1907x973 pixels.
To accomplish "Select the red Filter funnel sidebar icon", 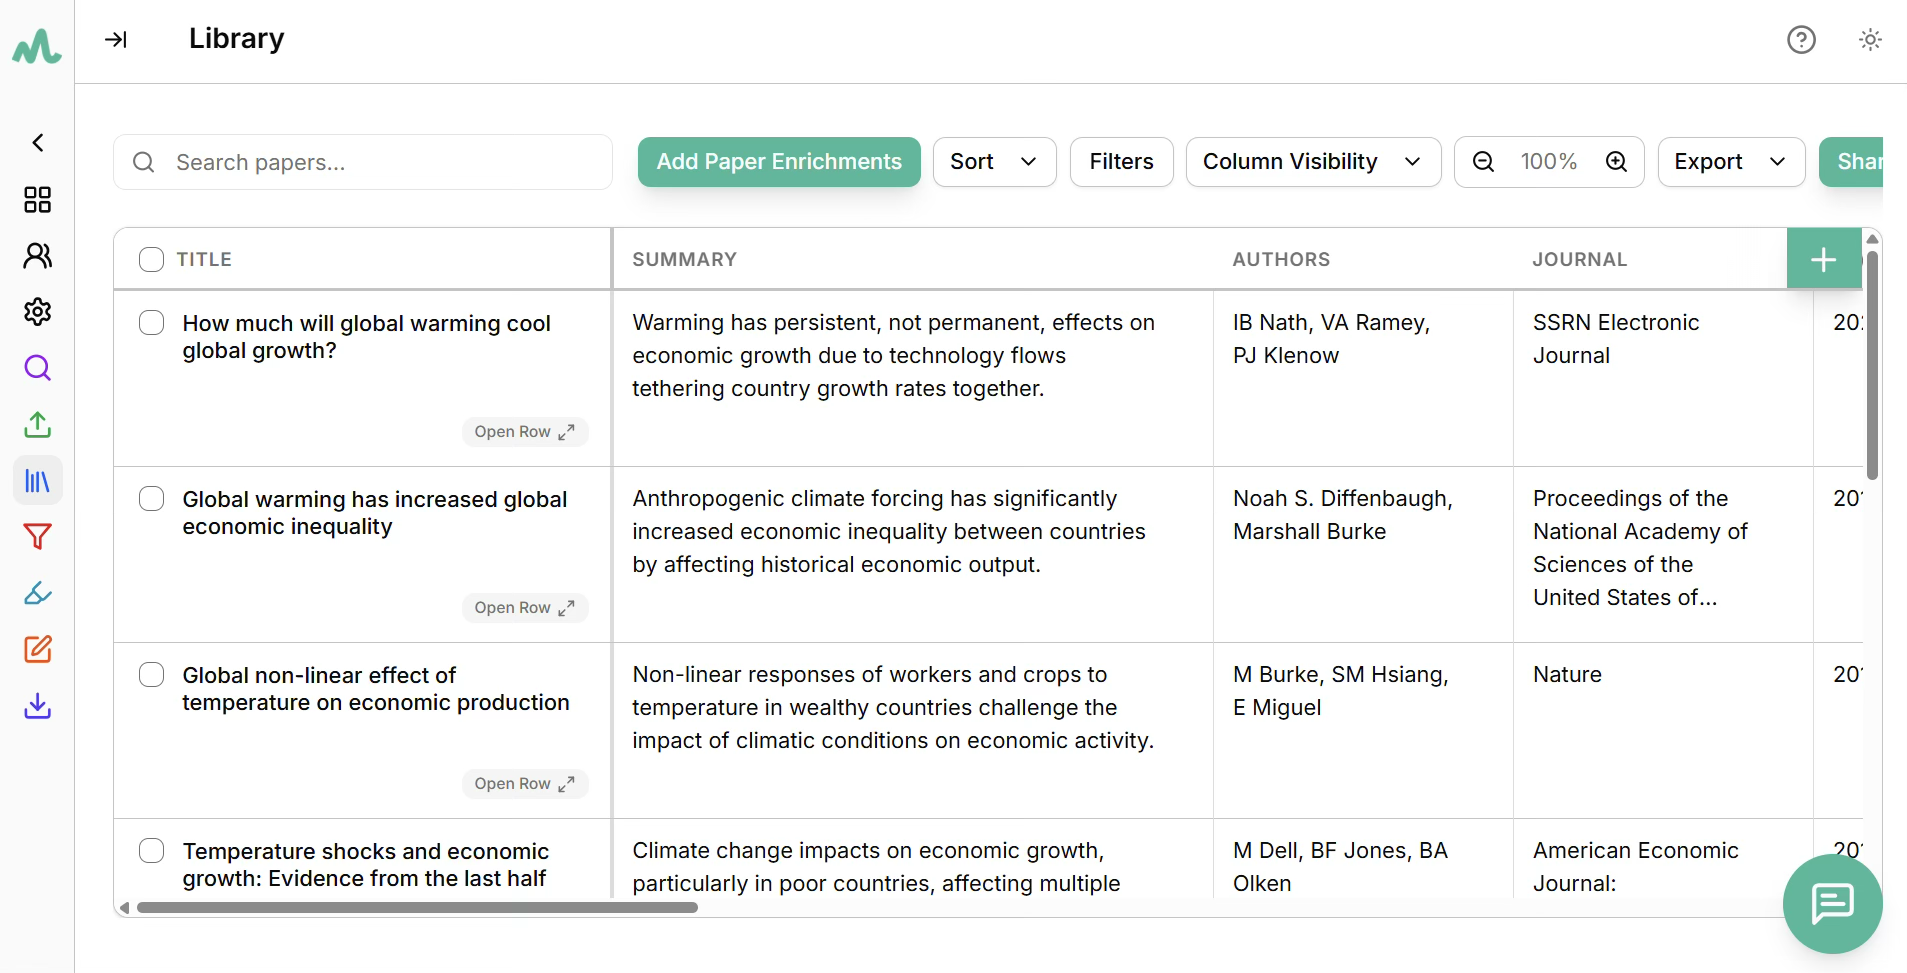I will point(37,537).
